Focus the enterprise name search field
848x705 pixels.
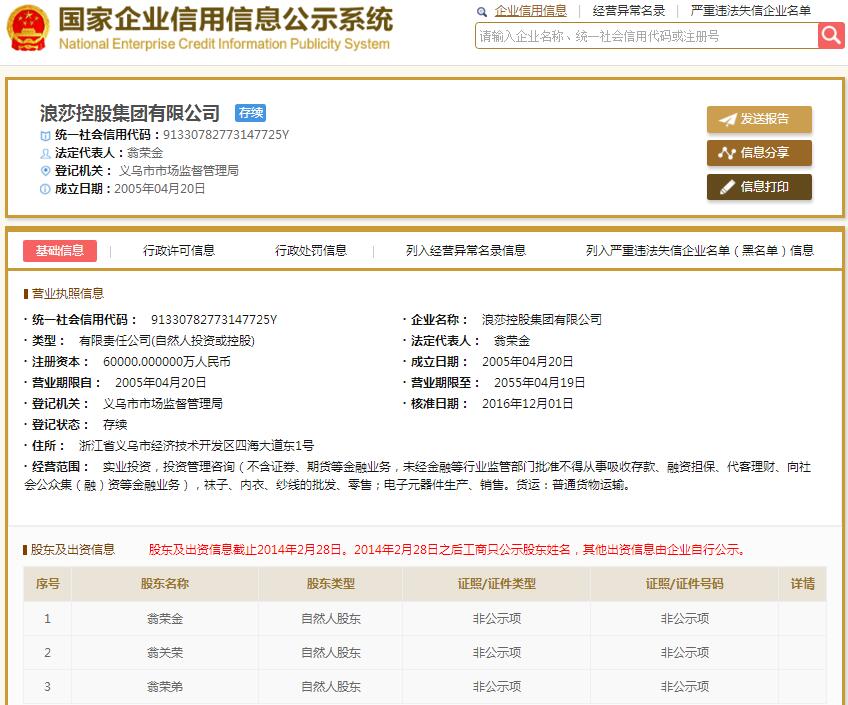tap(645, 36)
